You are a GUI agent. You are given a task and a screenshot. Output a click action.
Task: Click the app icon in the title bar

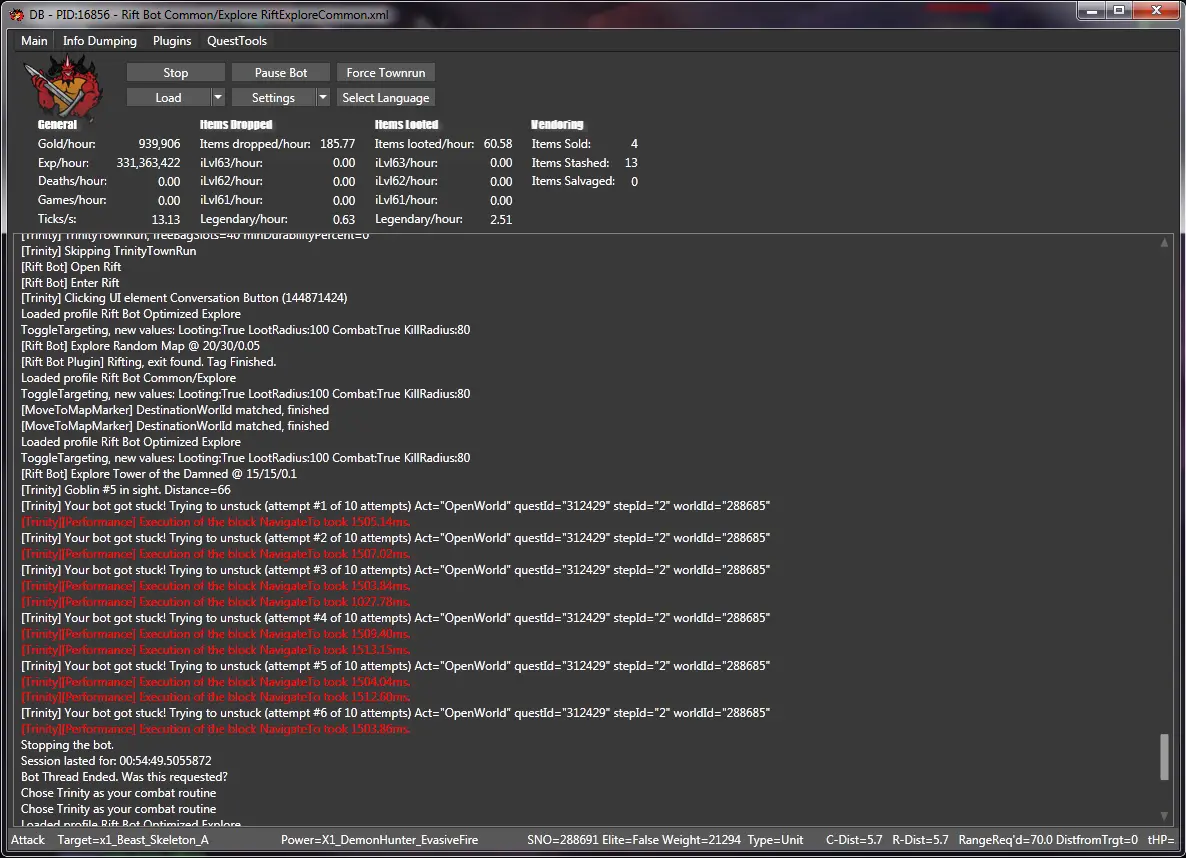[16, 13]
